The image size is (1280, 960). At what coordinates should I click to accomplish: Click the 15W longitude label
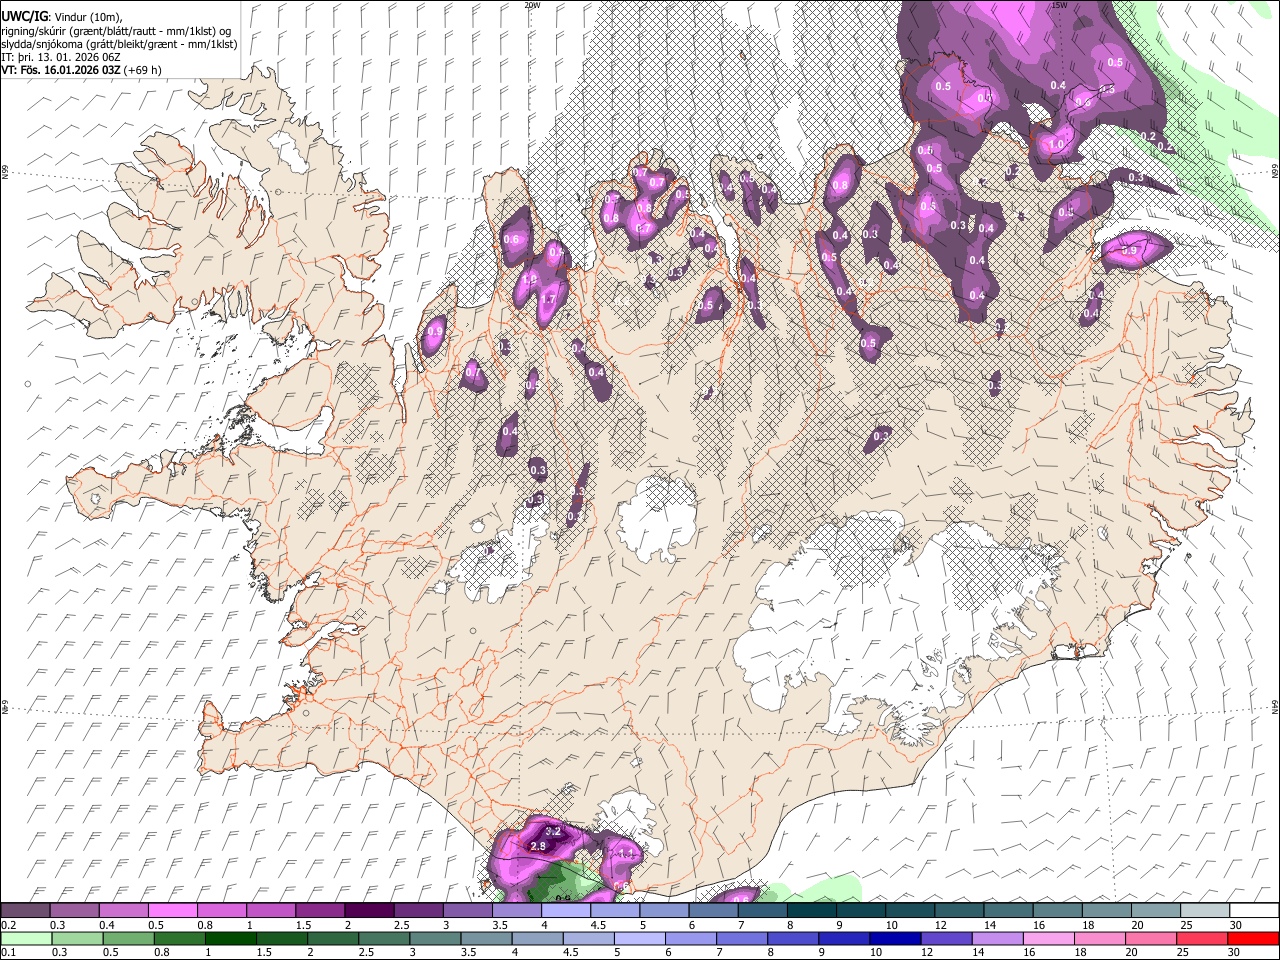(1059, 5)
